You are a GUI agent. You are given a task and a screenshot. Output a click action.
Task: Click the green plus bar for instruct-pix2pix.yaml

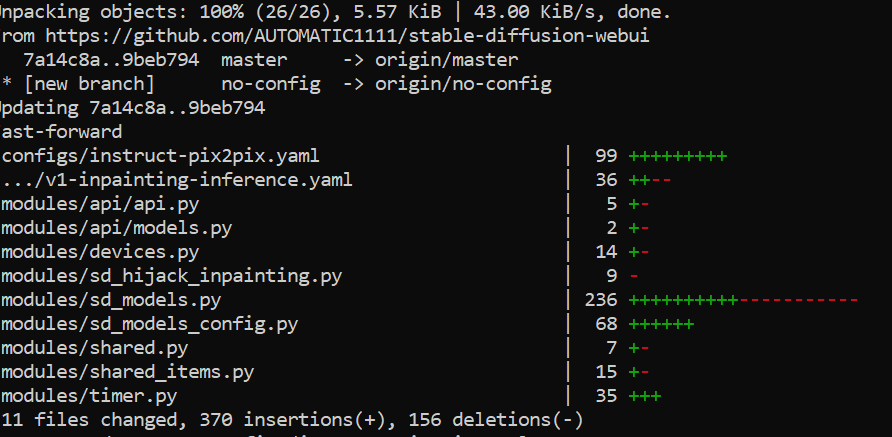point(678,156)
